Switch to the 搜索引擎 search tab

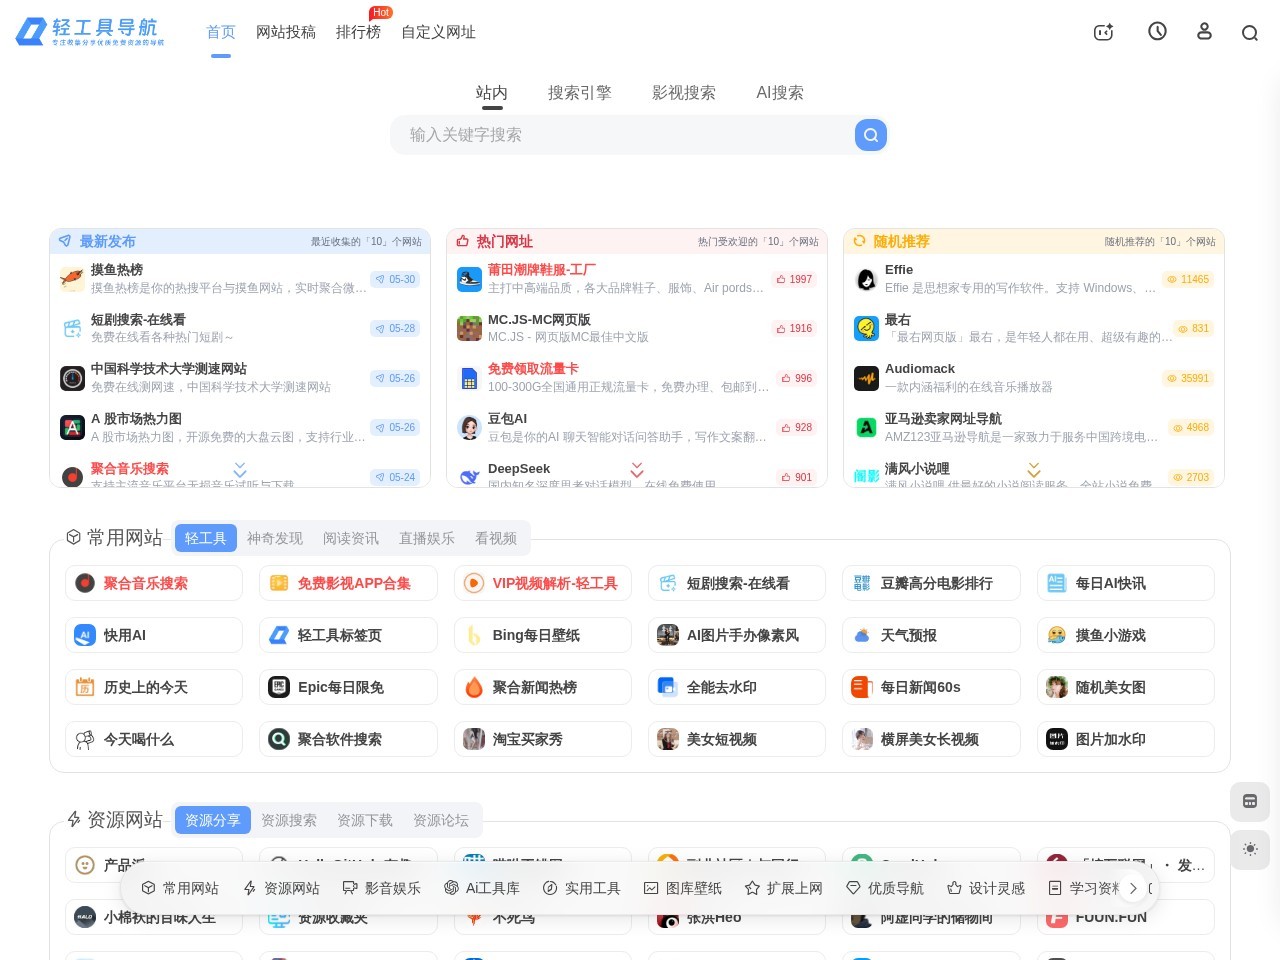click(580, 93)
